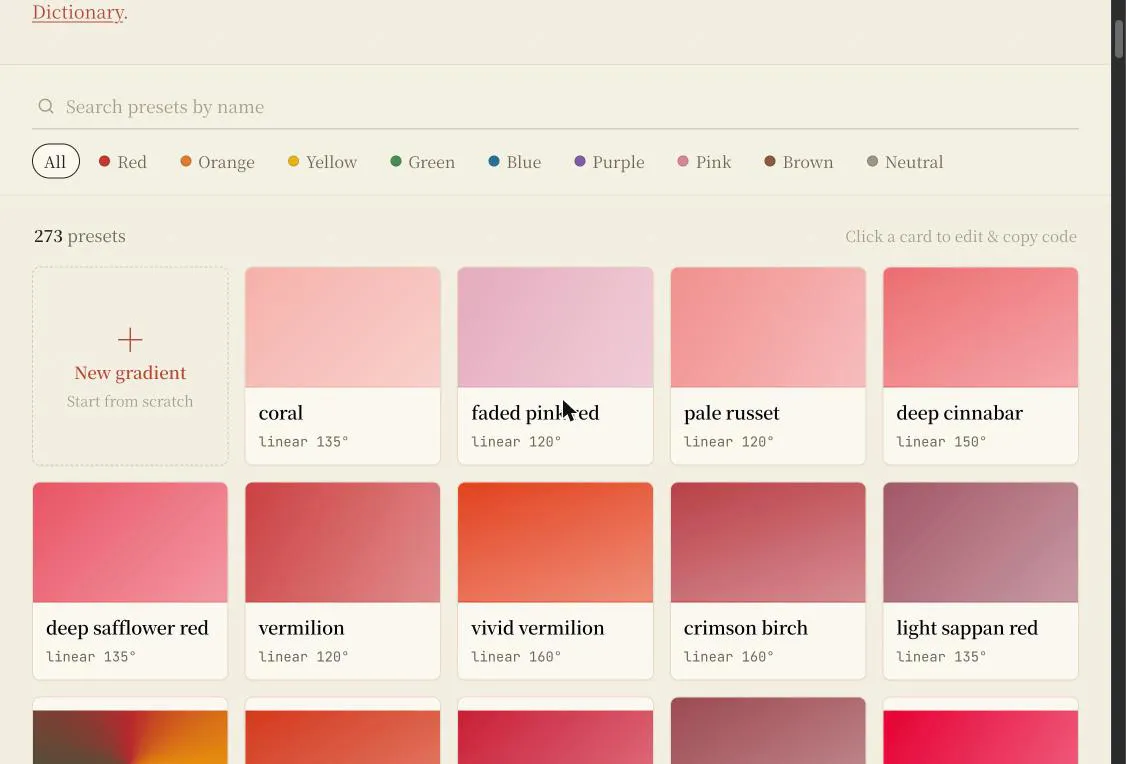Filter presets by Blue
The width and height of the screenshot is (1126, 764).
point(515,162)
